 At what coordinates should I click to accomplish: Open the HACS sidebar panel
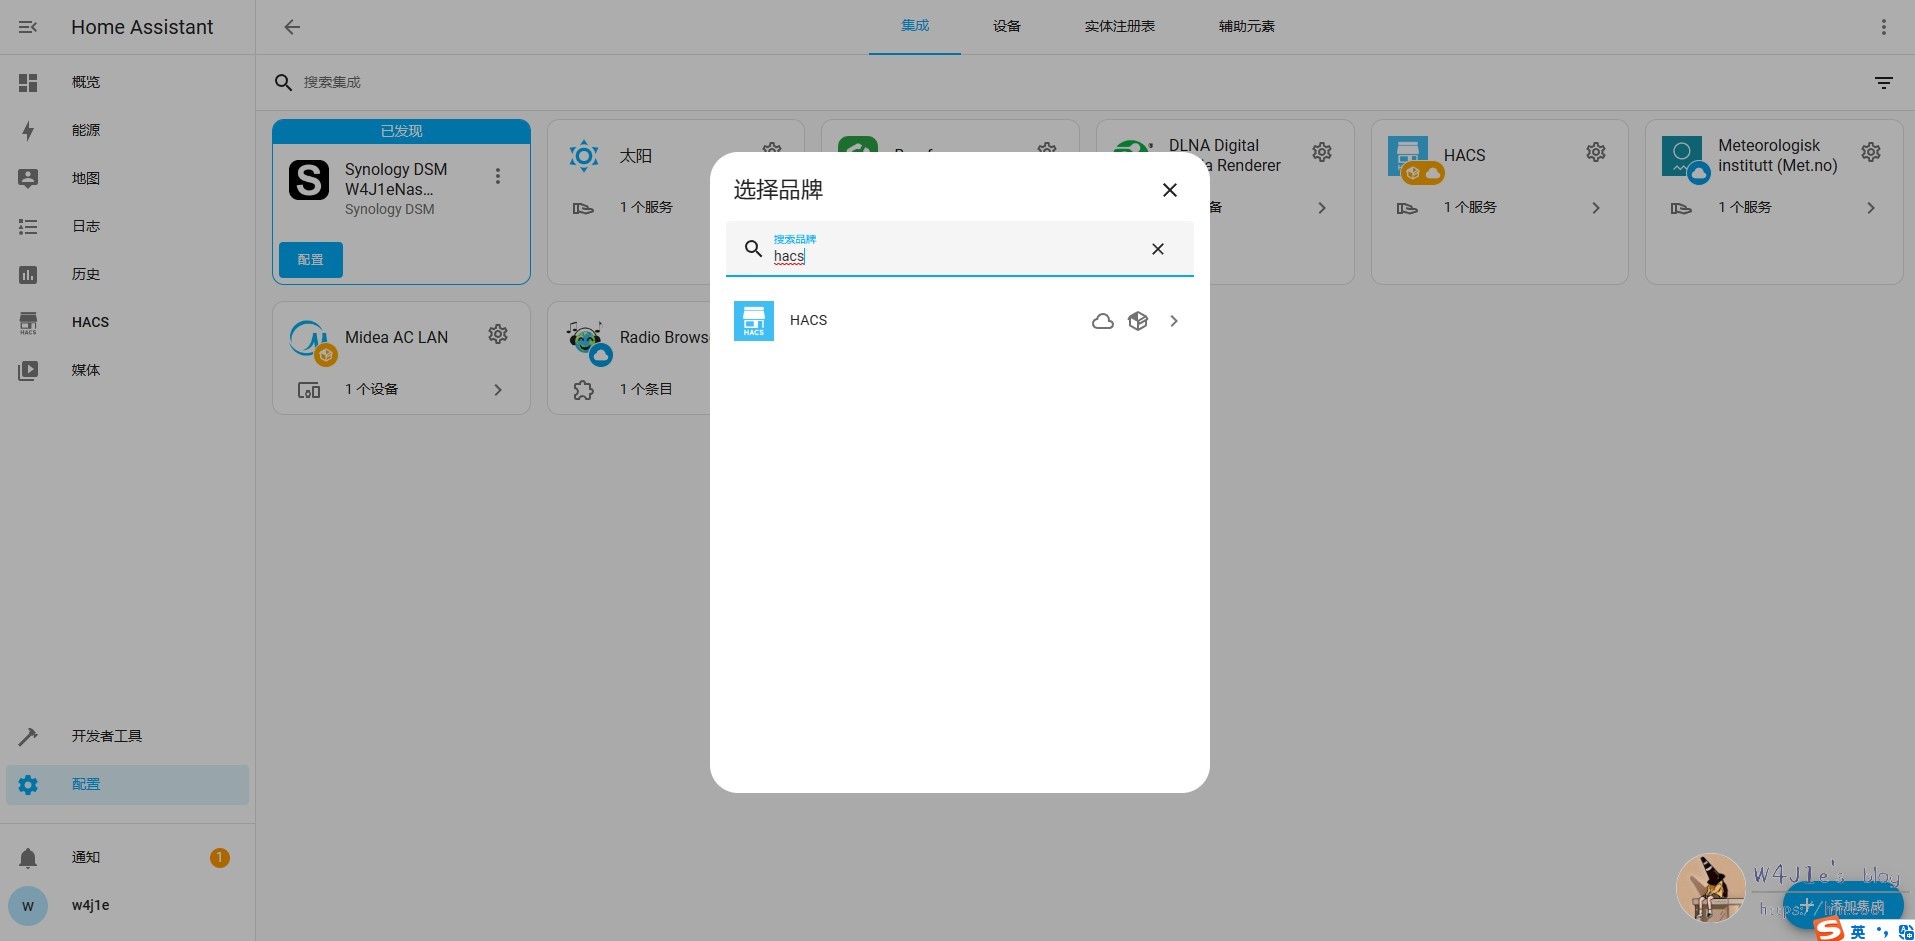[x=90, y=322]
